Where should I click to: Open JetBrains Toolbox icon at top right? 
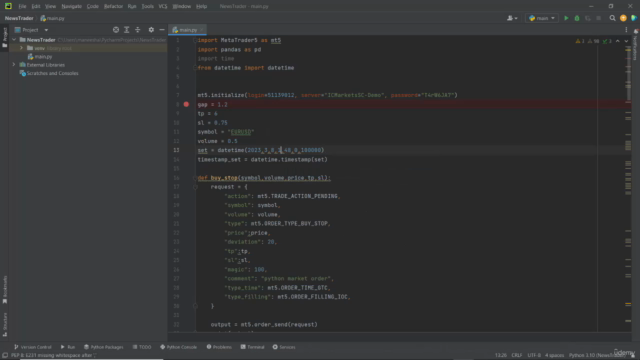tap(634, 18)
